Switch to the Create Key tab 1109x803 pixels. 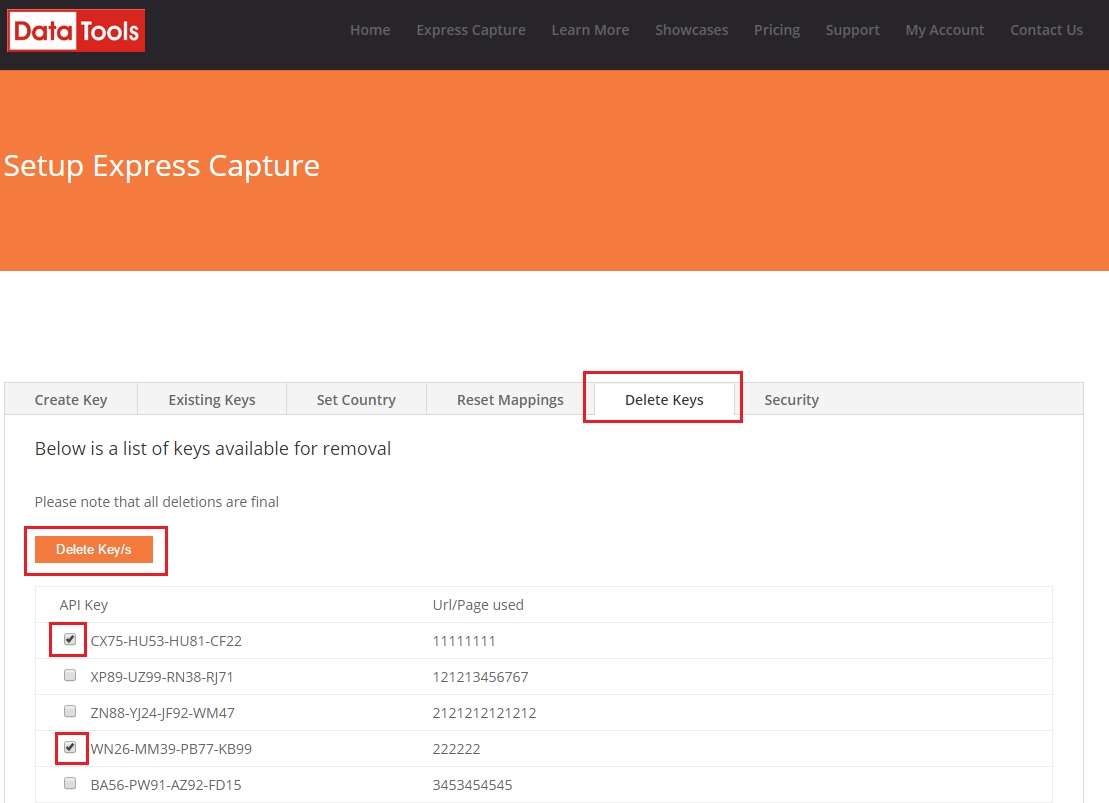(x=71, y=400)
